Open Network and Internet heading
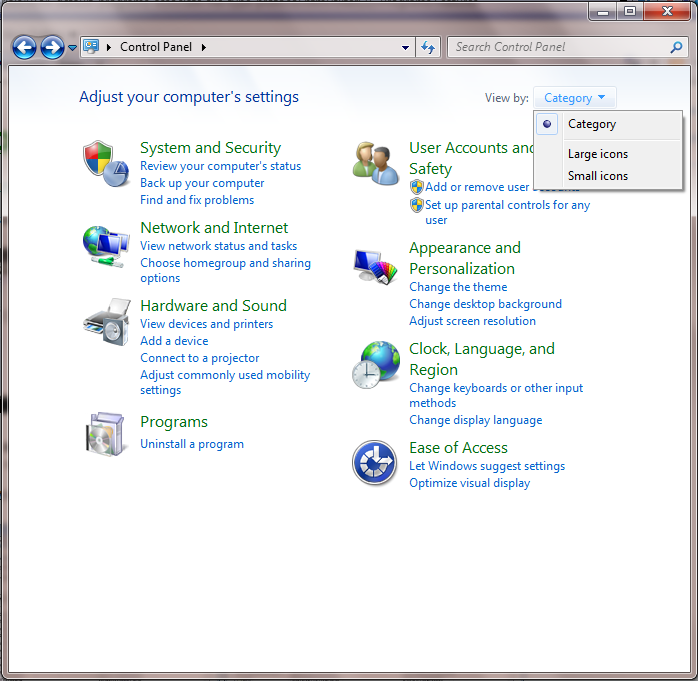The width and height of the screenshot is (698, 681). [214, 228]
